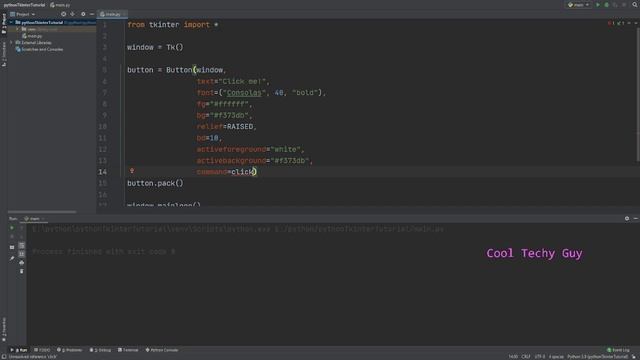Open the Python Console tool window
Screen dimensions: 640x360
(162, 350)
